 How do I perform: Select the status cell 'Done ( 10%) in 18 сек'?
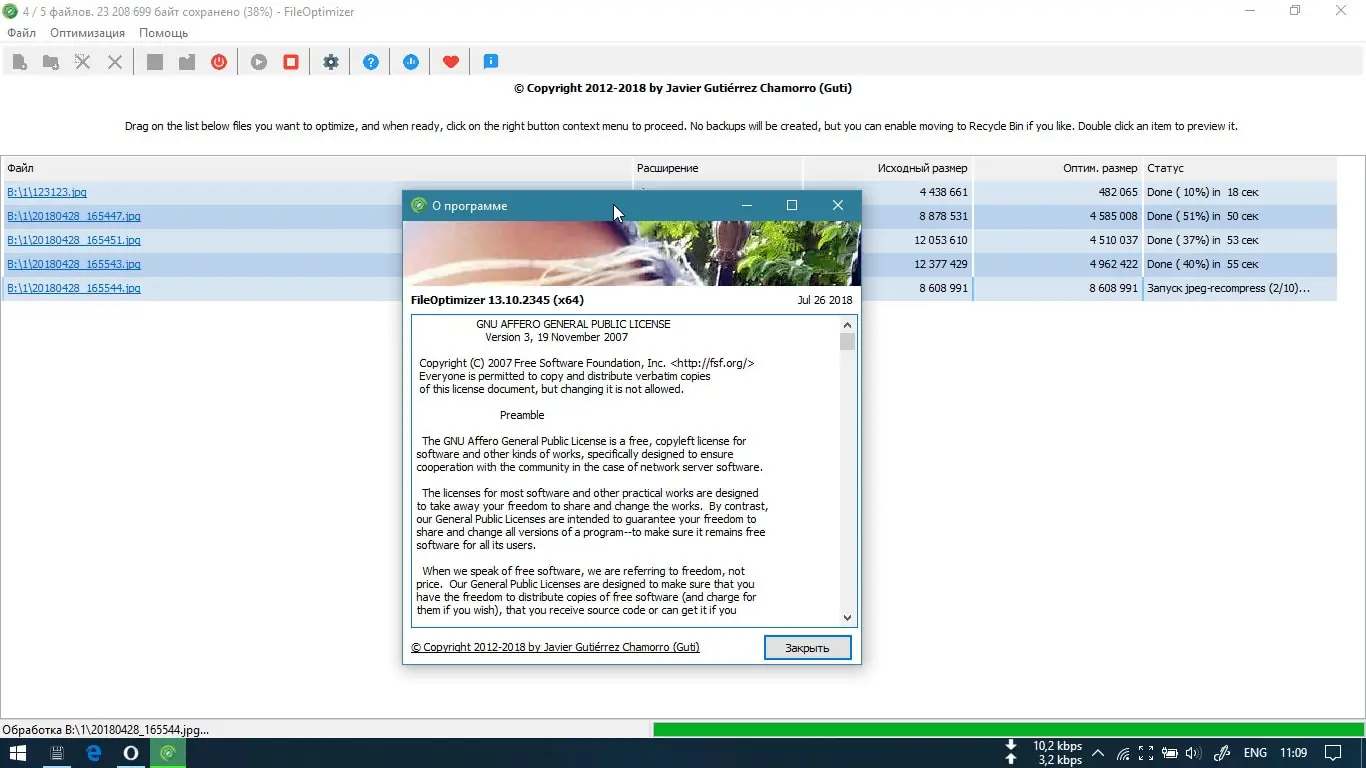point(1240,192)
